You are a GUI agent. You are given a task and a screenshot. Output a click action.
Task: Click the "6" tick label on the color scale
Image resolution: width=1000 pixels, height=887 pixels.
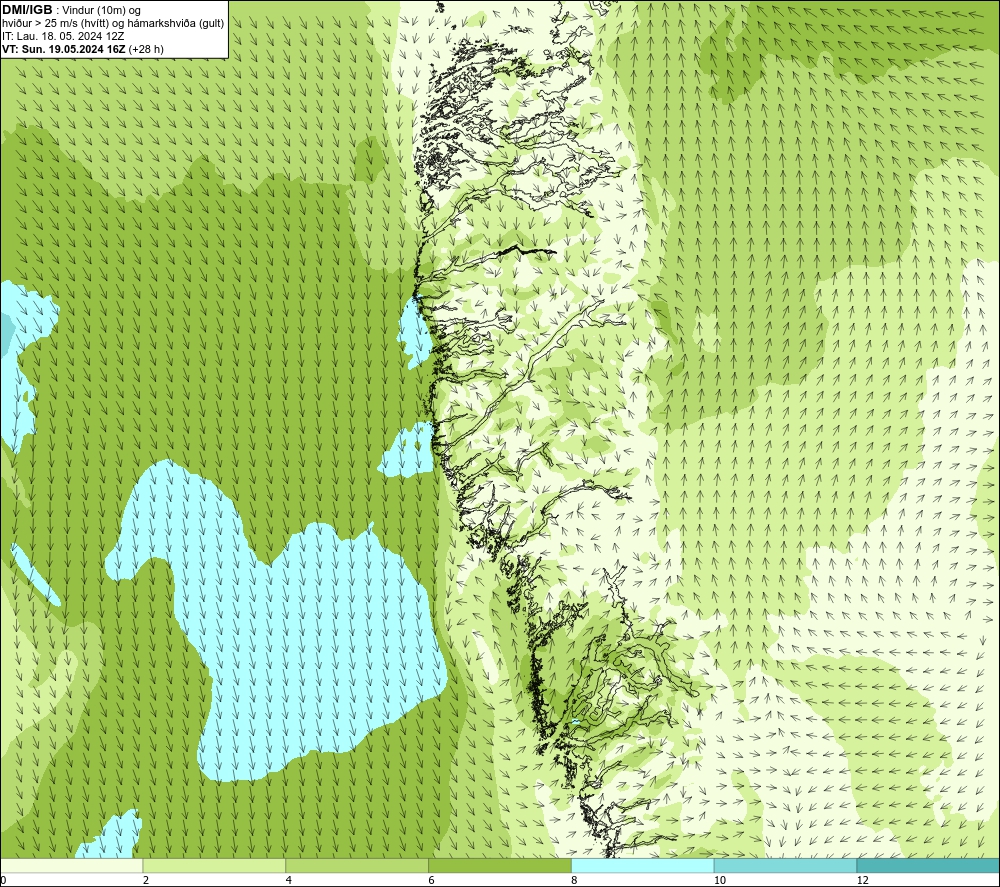point(432,880)
